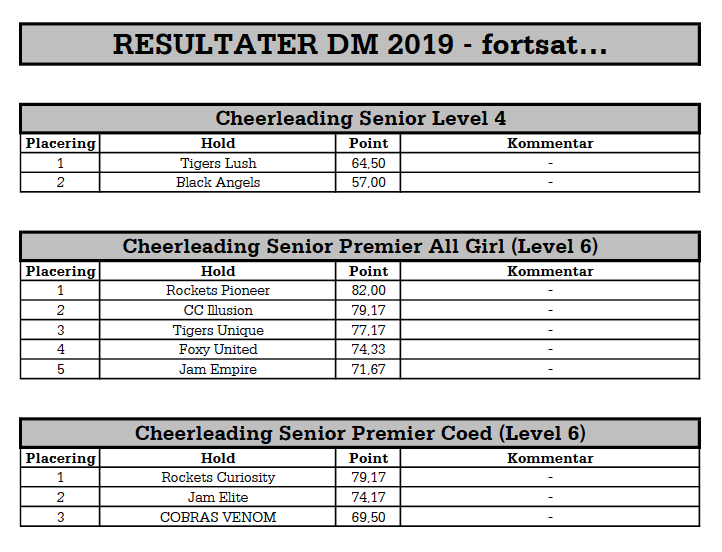Select the "Cheerleading Senior Level 4" heading
The width and height of the screenshot is (722, 552).
pos(360,118)
